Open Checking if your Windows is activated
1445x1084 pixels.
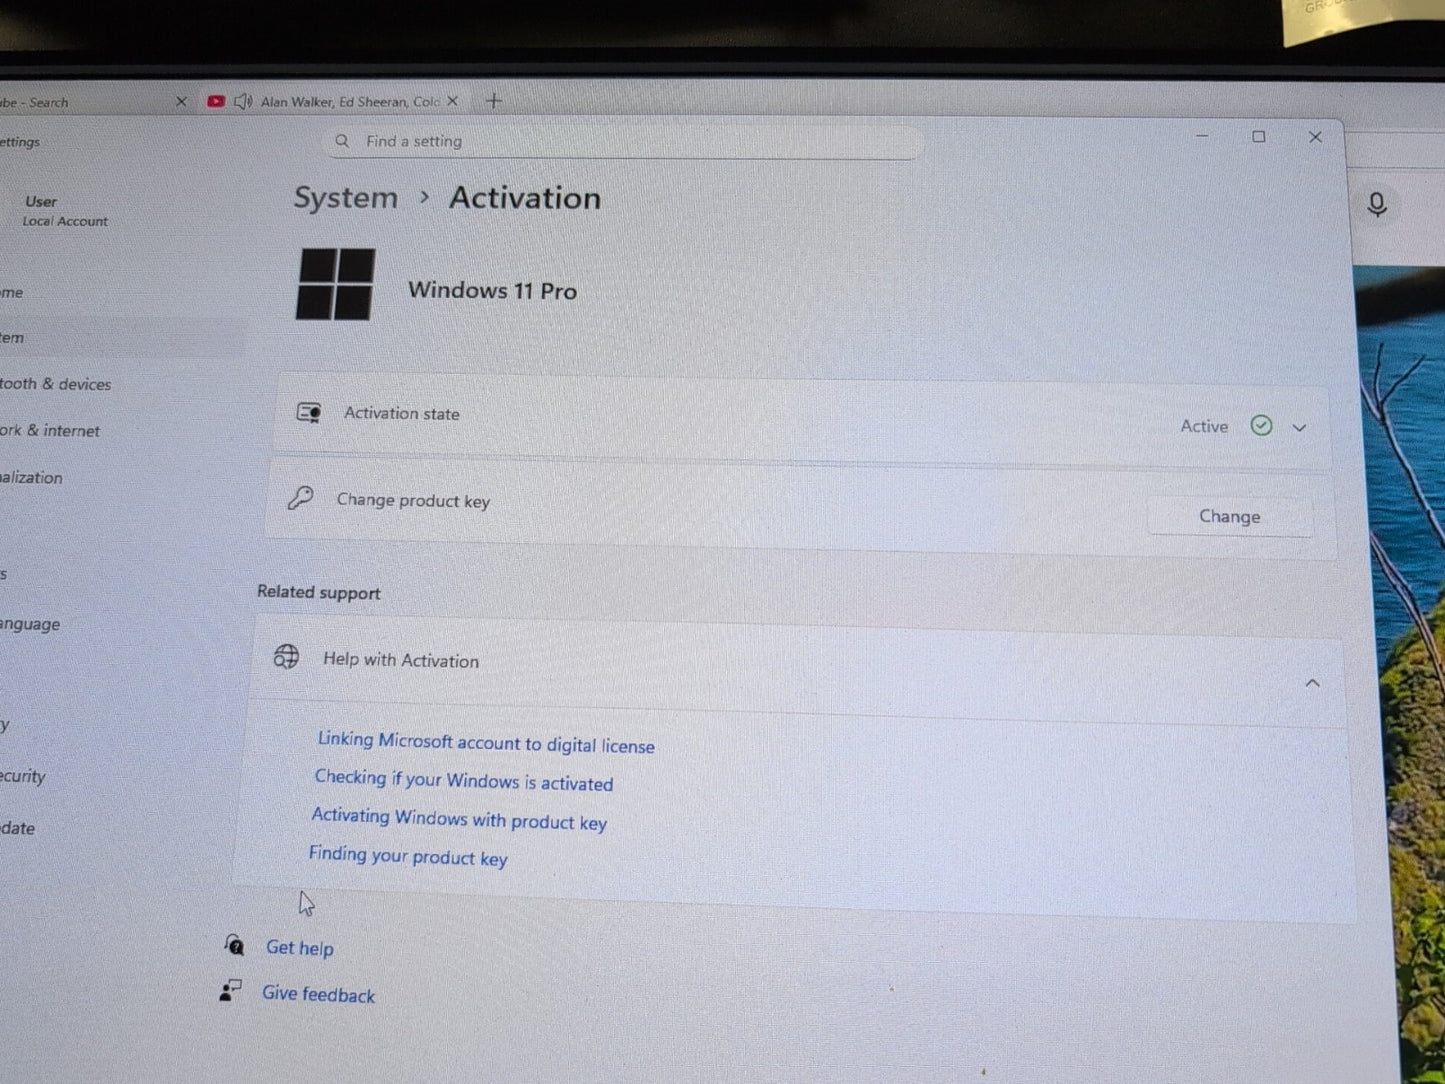point(464,780)
